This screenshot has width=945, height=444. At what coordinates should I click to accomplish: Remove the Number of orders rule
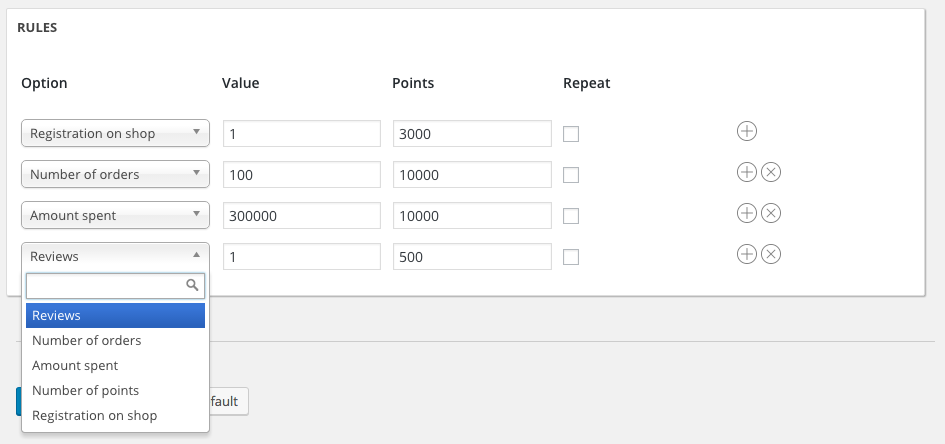coord(771,172)
